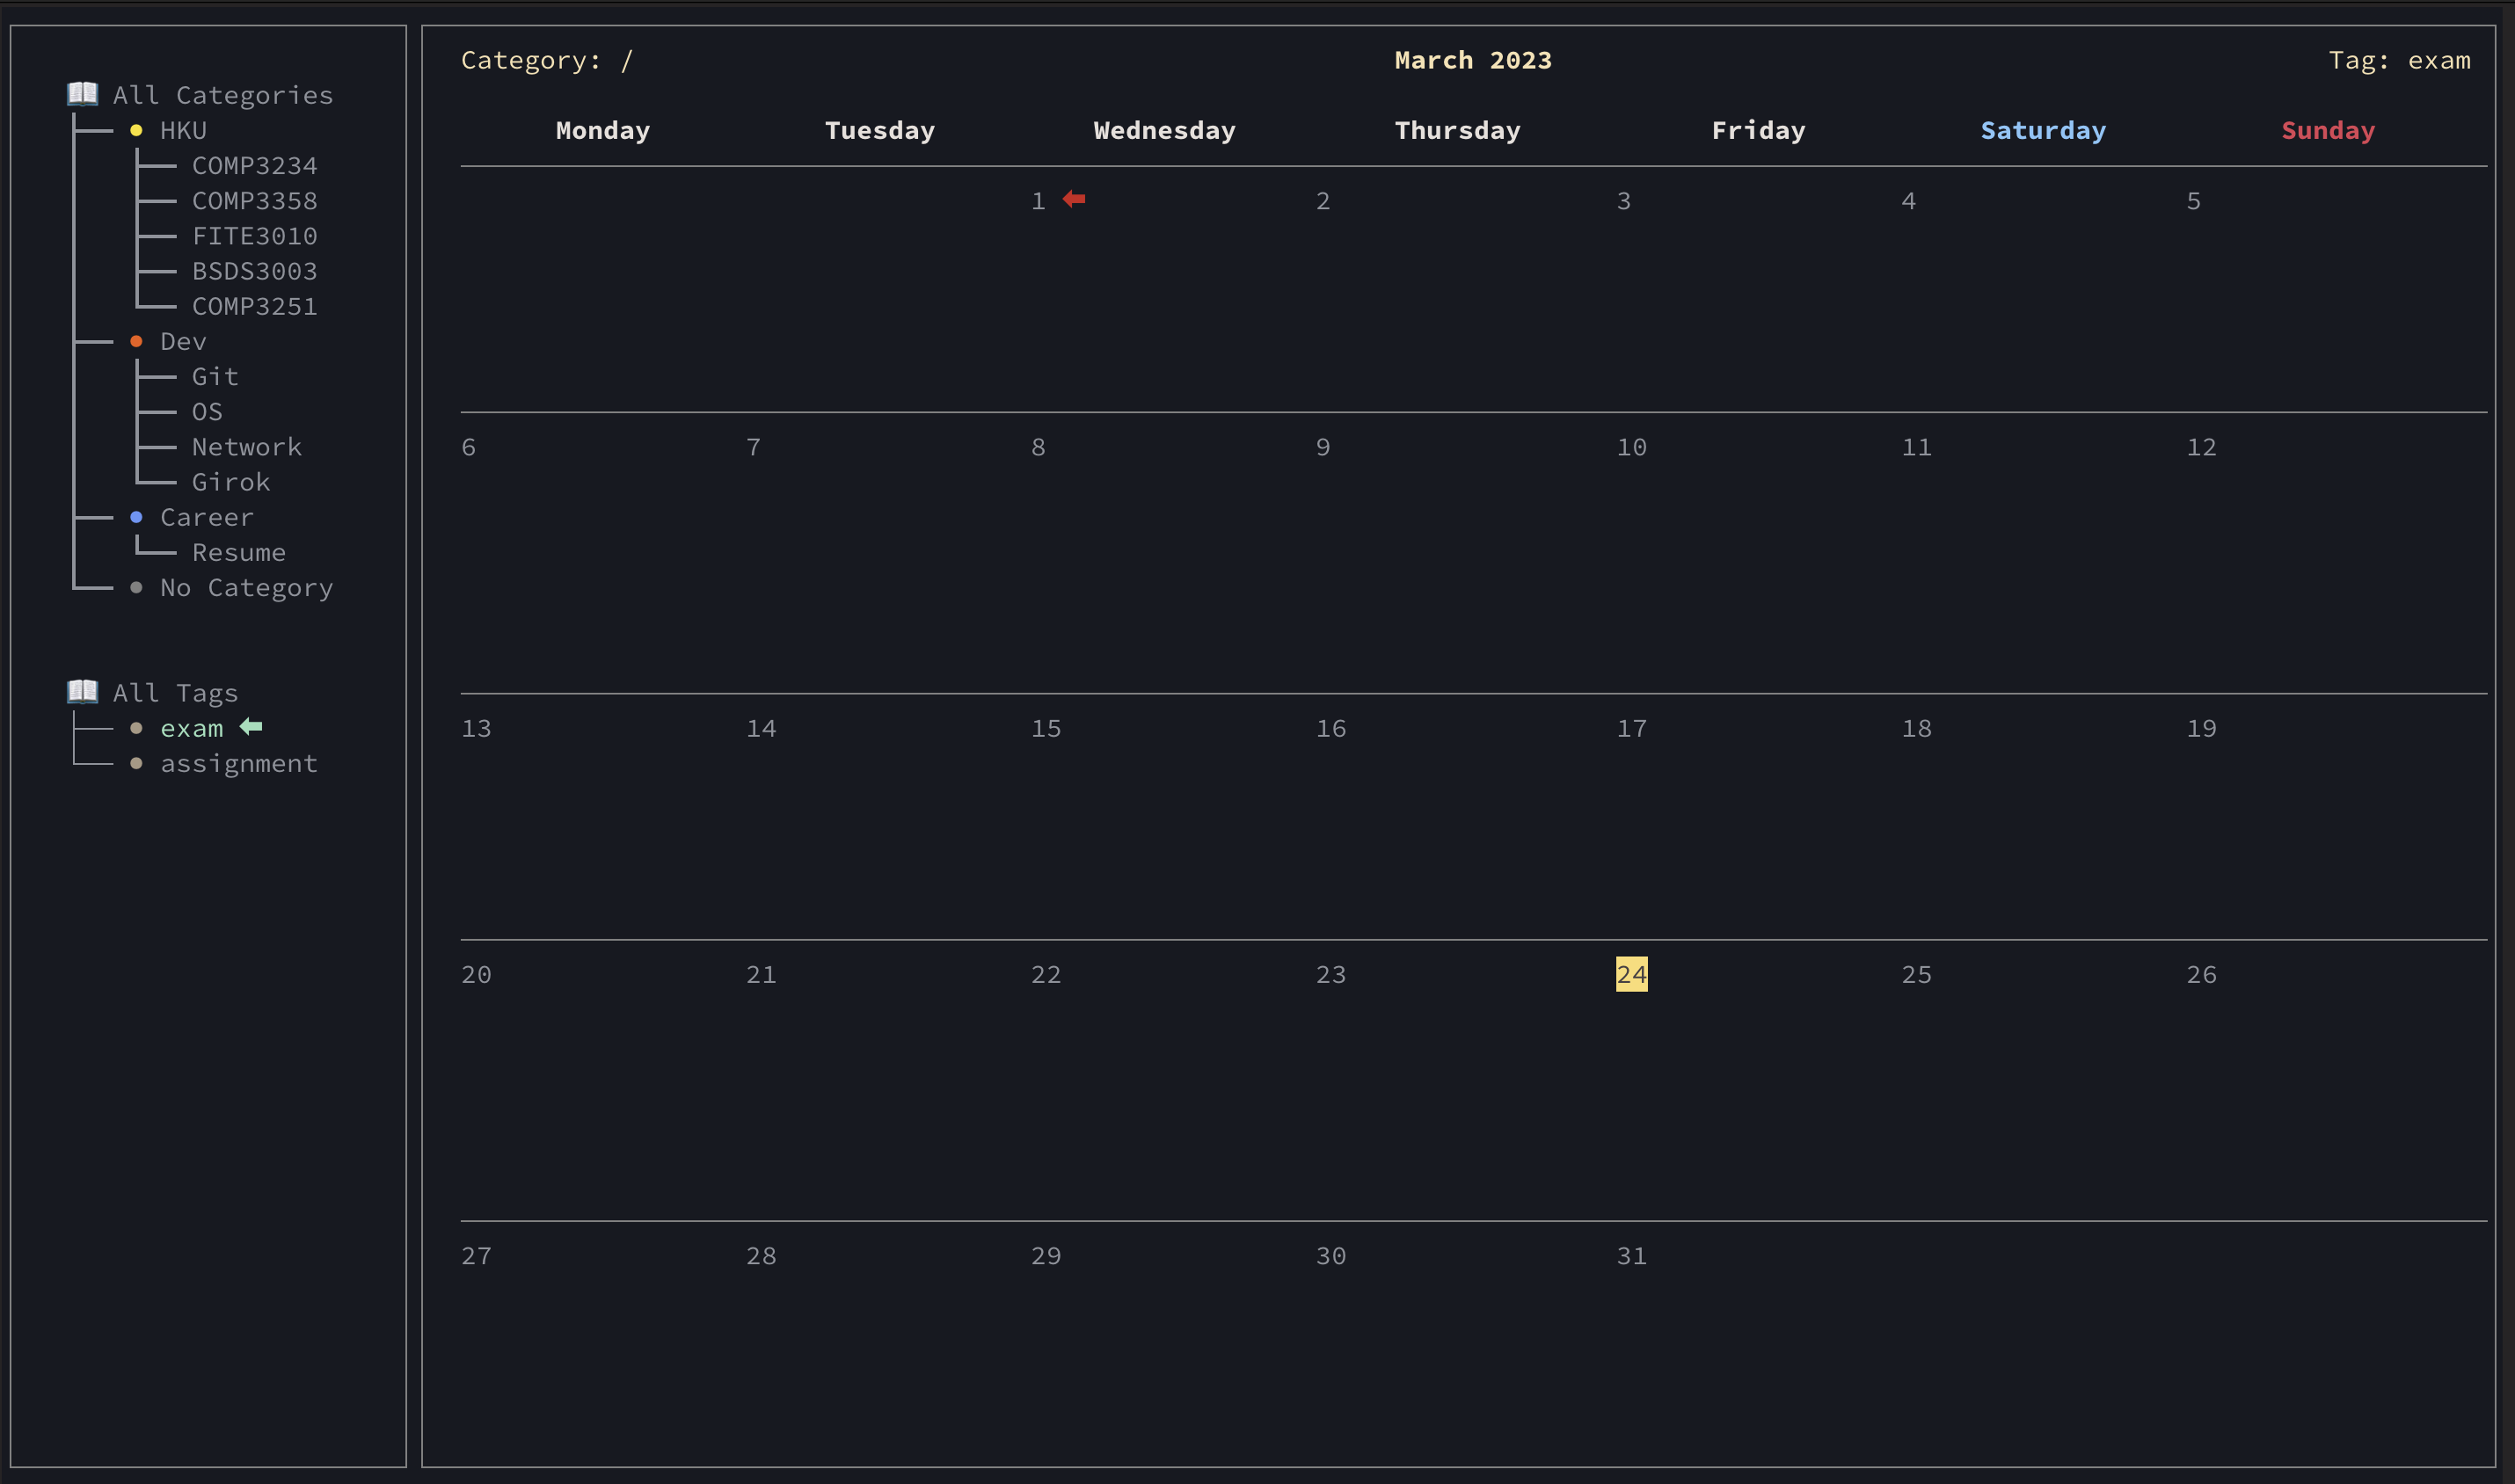Open the COMP3234 subcategory
The width and height of the screenshot is (2515, 1484).
coord(254,165)
